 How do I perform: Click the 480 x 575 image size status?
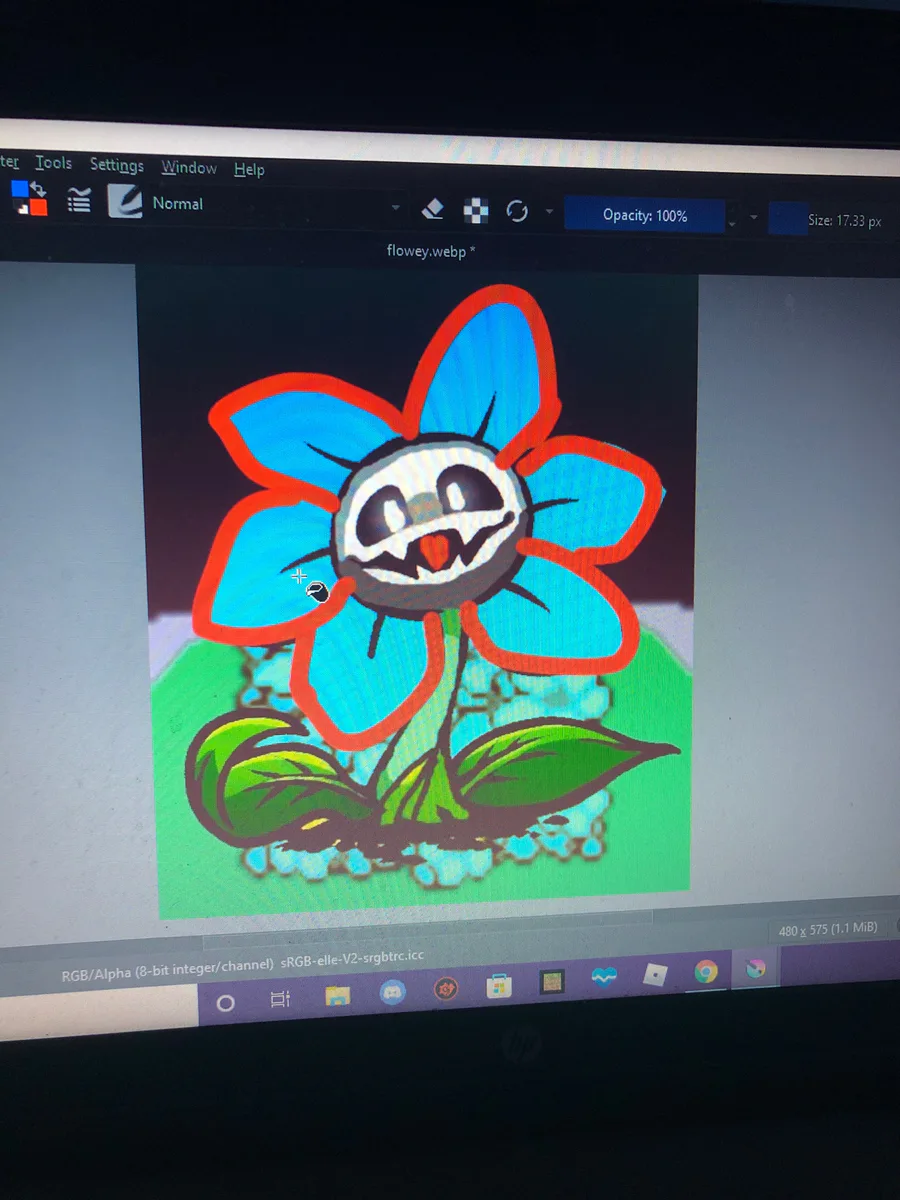tap(828, 929)
